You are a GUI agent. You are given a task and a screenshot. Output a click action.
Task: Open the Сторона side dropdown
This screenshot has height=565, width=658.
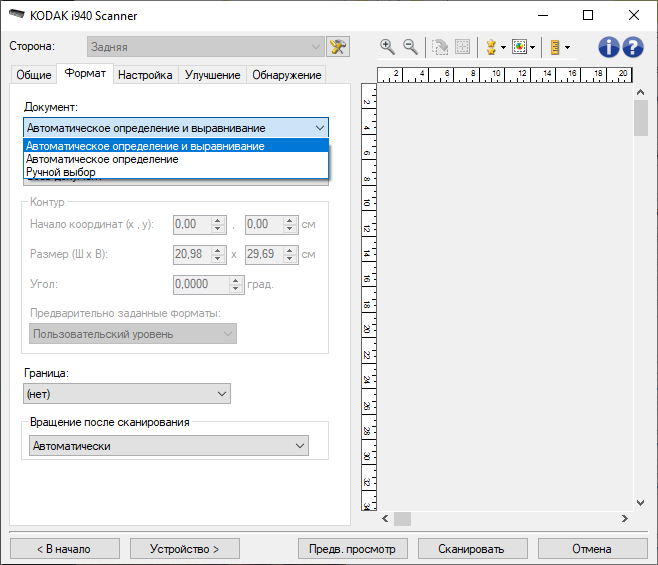click(206, 47)
